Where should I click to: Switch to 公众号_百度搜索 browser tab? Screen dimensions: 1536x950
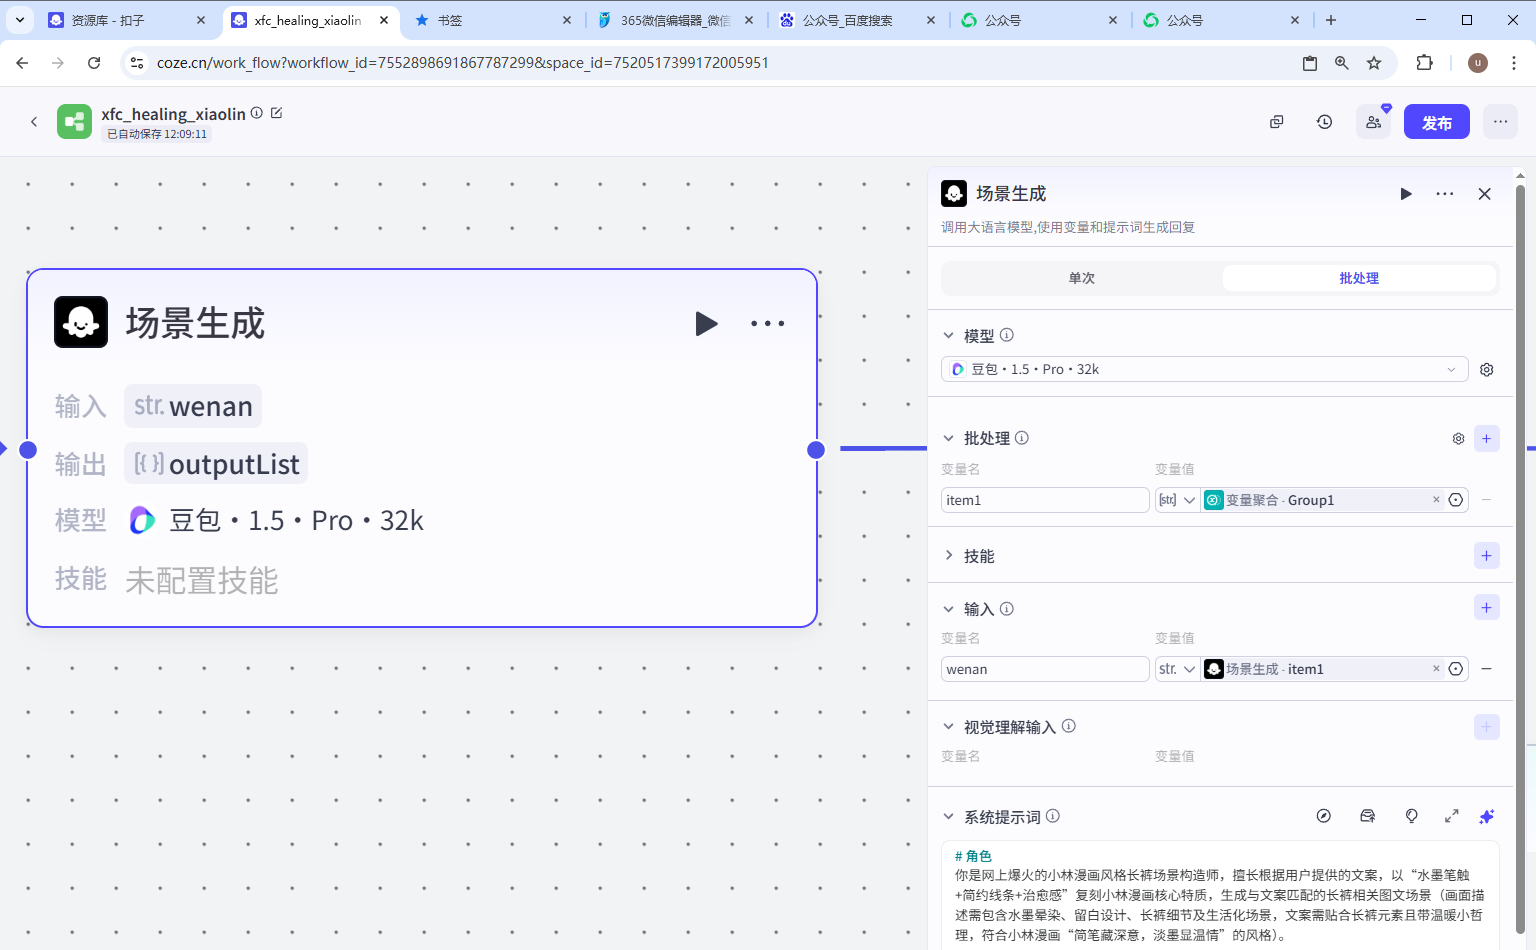point(857,20)
